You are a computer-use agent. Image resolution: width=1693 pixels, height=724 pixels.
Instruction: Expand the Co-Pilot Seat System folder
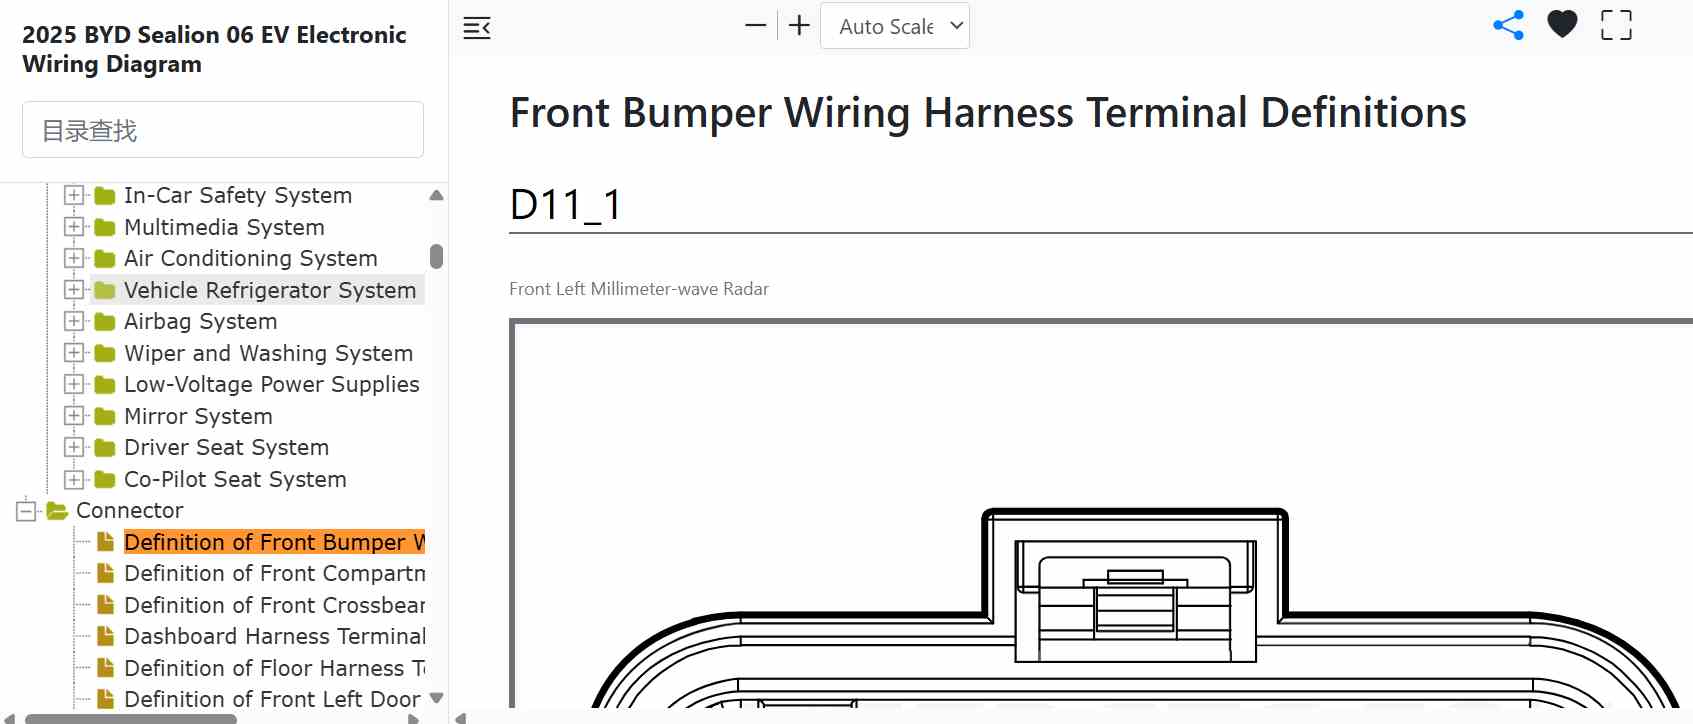pos(74,479)
